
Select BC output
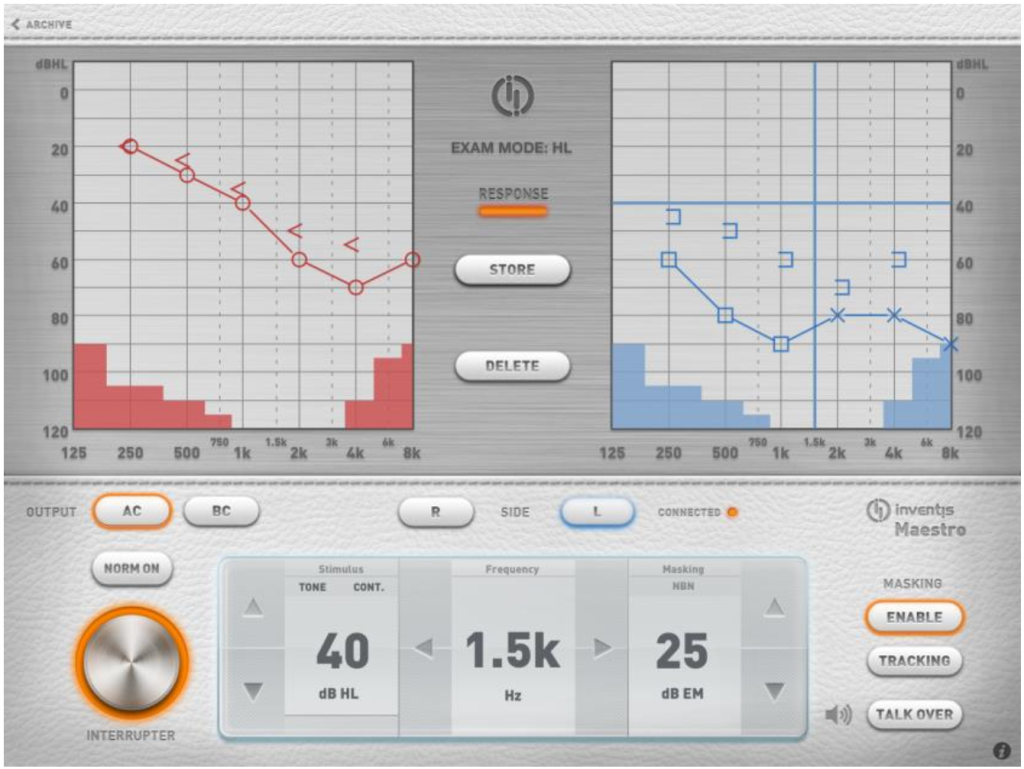(x=221, y=511)
